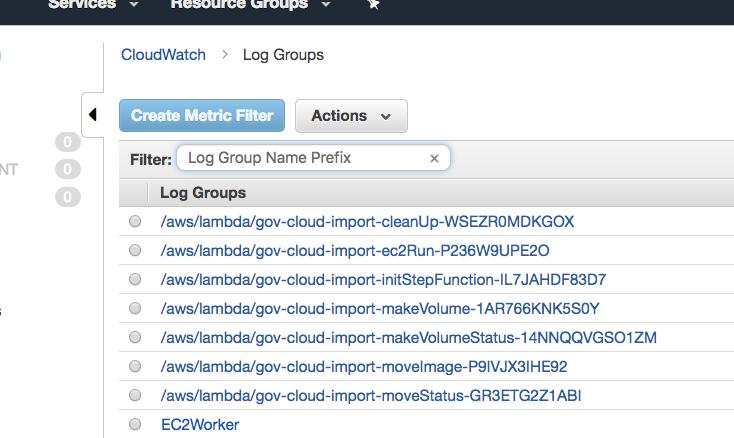
Task: Open gov-cloud-import-makeVolumeStatus-14NNQQVGSO1ZM log group
Action: [409, 338]
